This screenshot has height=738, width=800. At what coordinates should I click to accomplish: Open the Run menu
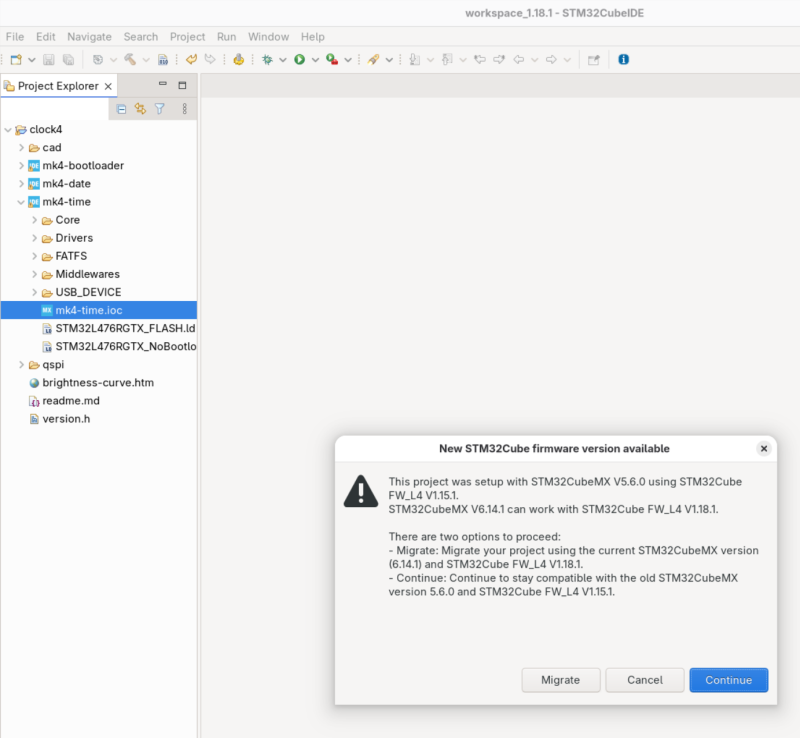click(227, 37)
